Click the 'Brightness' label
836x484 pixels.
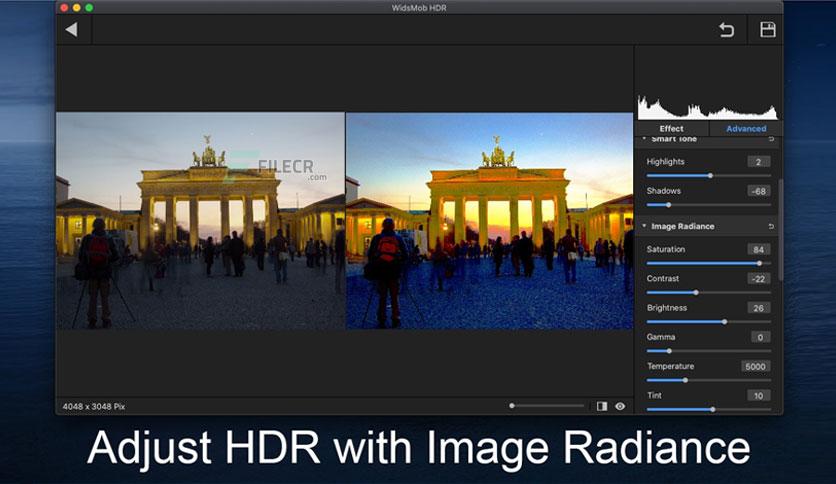(667, 308)
